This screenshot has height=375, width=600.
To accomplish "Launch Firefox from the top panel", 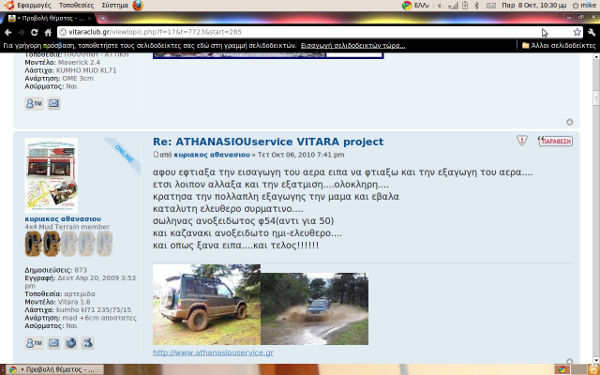I will point(138,5).
